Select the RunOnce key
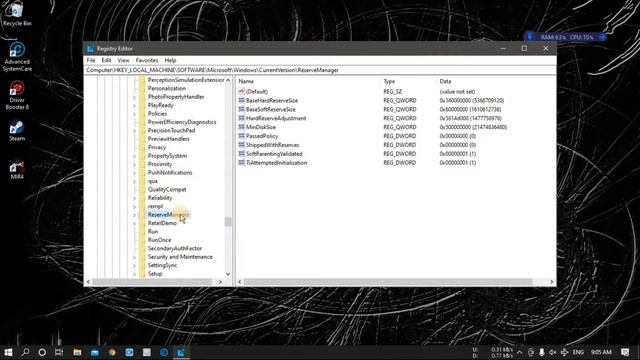This screenshot has width=640, height=360. click(159, 240)
